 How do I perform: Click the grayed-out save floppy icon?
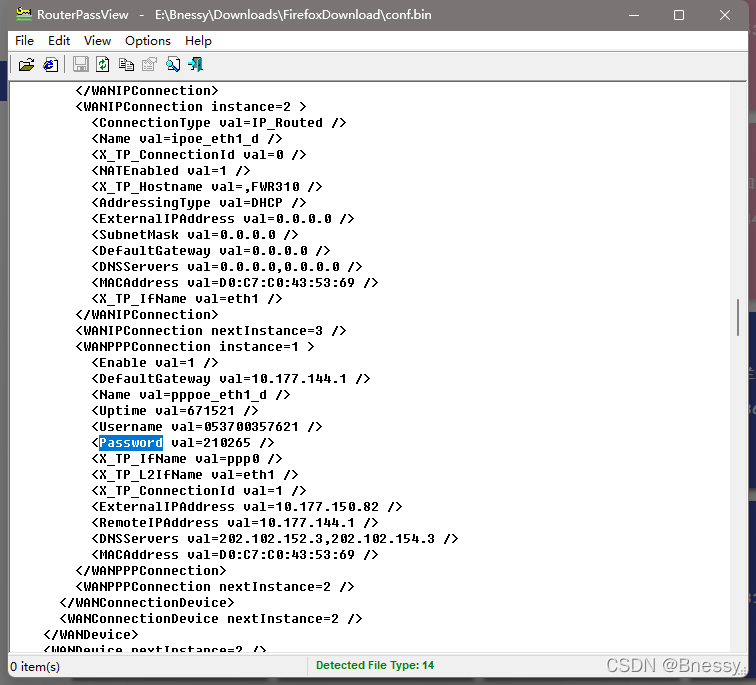81,64
